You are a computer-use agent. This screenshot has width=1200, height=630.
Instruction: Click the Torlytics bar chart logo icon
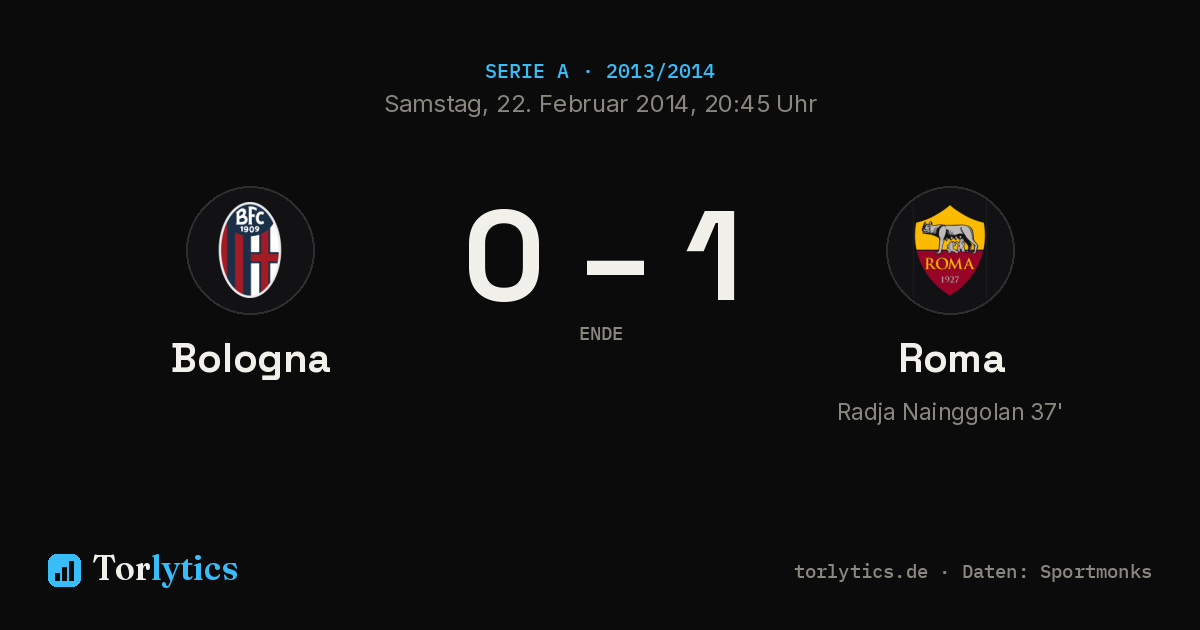64,570
